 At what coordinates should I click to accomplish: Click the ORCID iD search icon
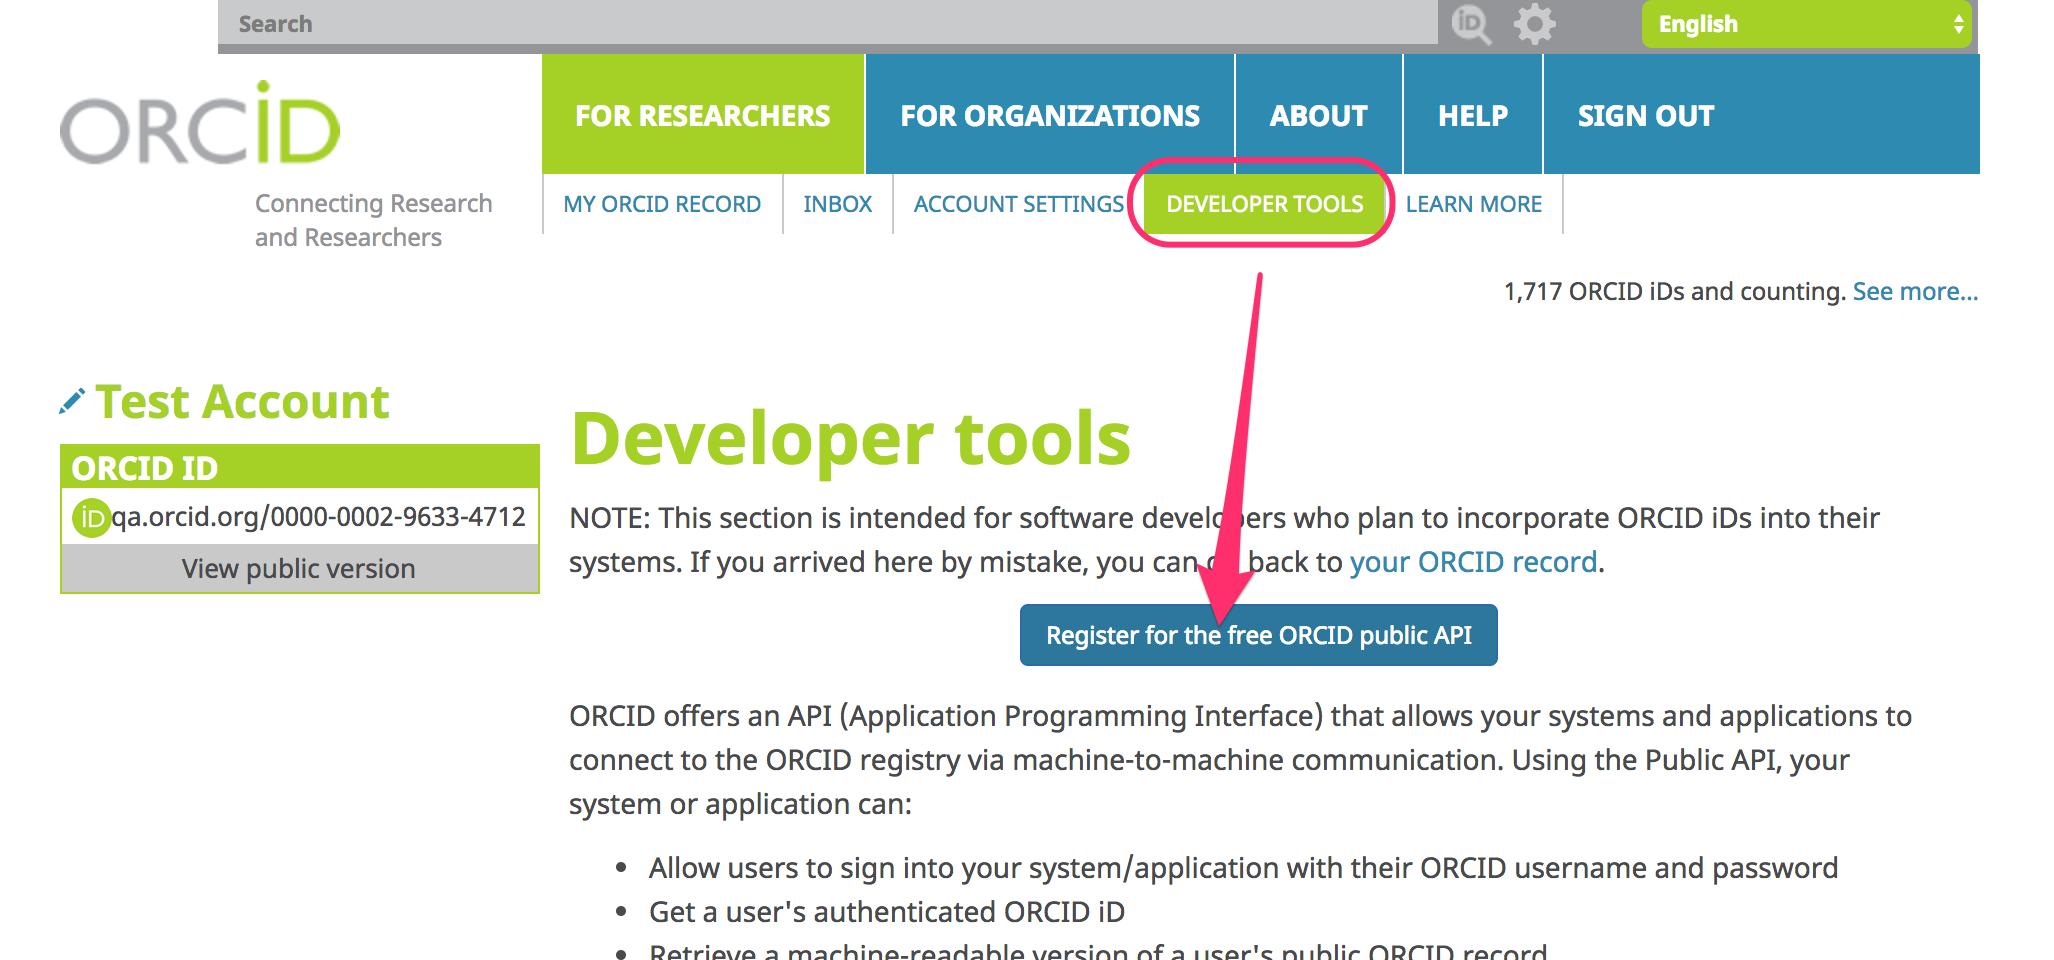tap(1471, 24)
